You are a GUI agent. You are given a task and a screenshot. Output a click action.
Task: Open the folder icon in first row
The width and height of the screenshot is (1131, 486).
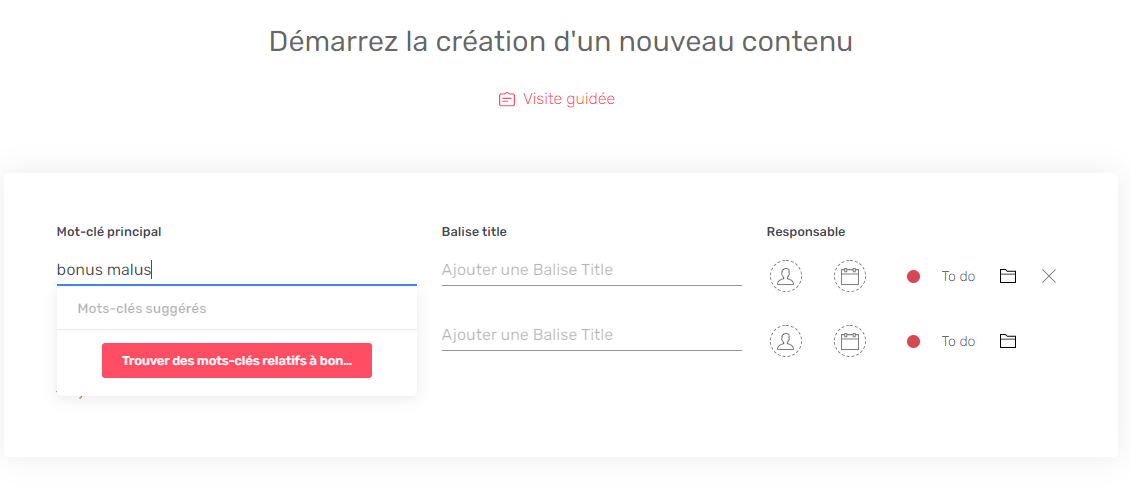[x=1008, y=276]
